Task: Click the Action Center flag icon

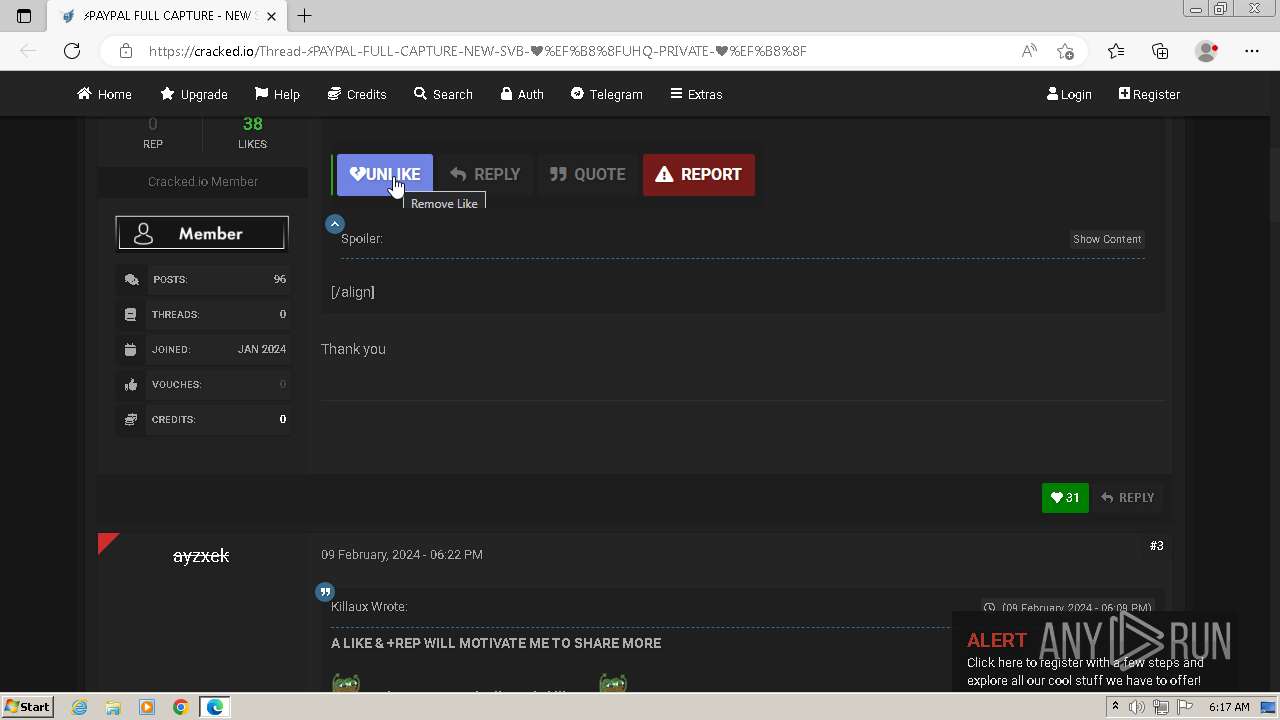Action: pos(1185,707)
